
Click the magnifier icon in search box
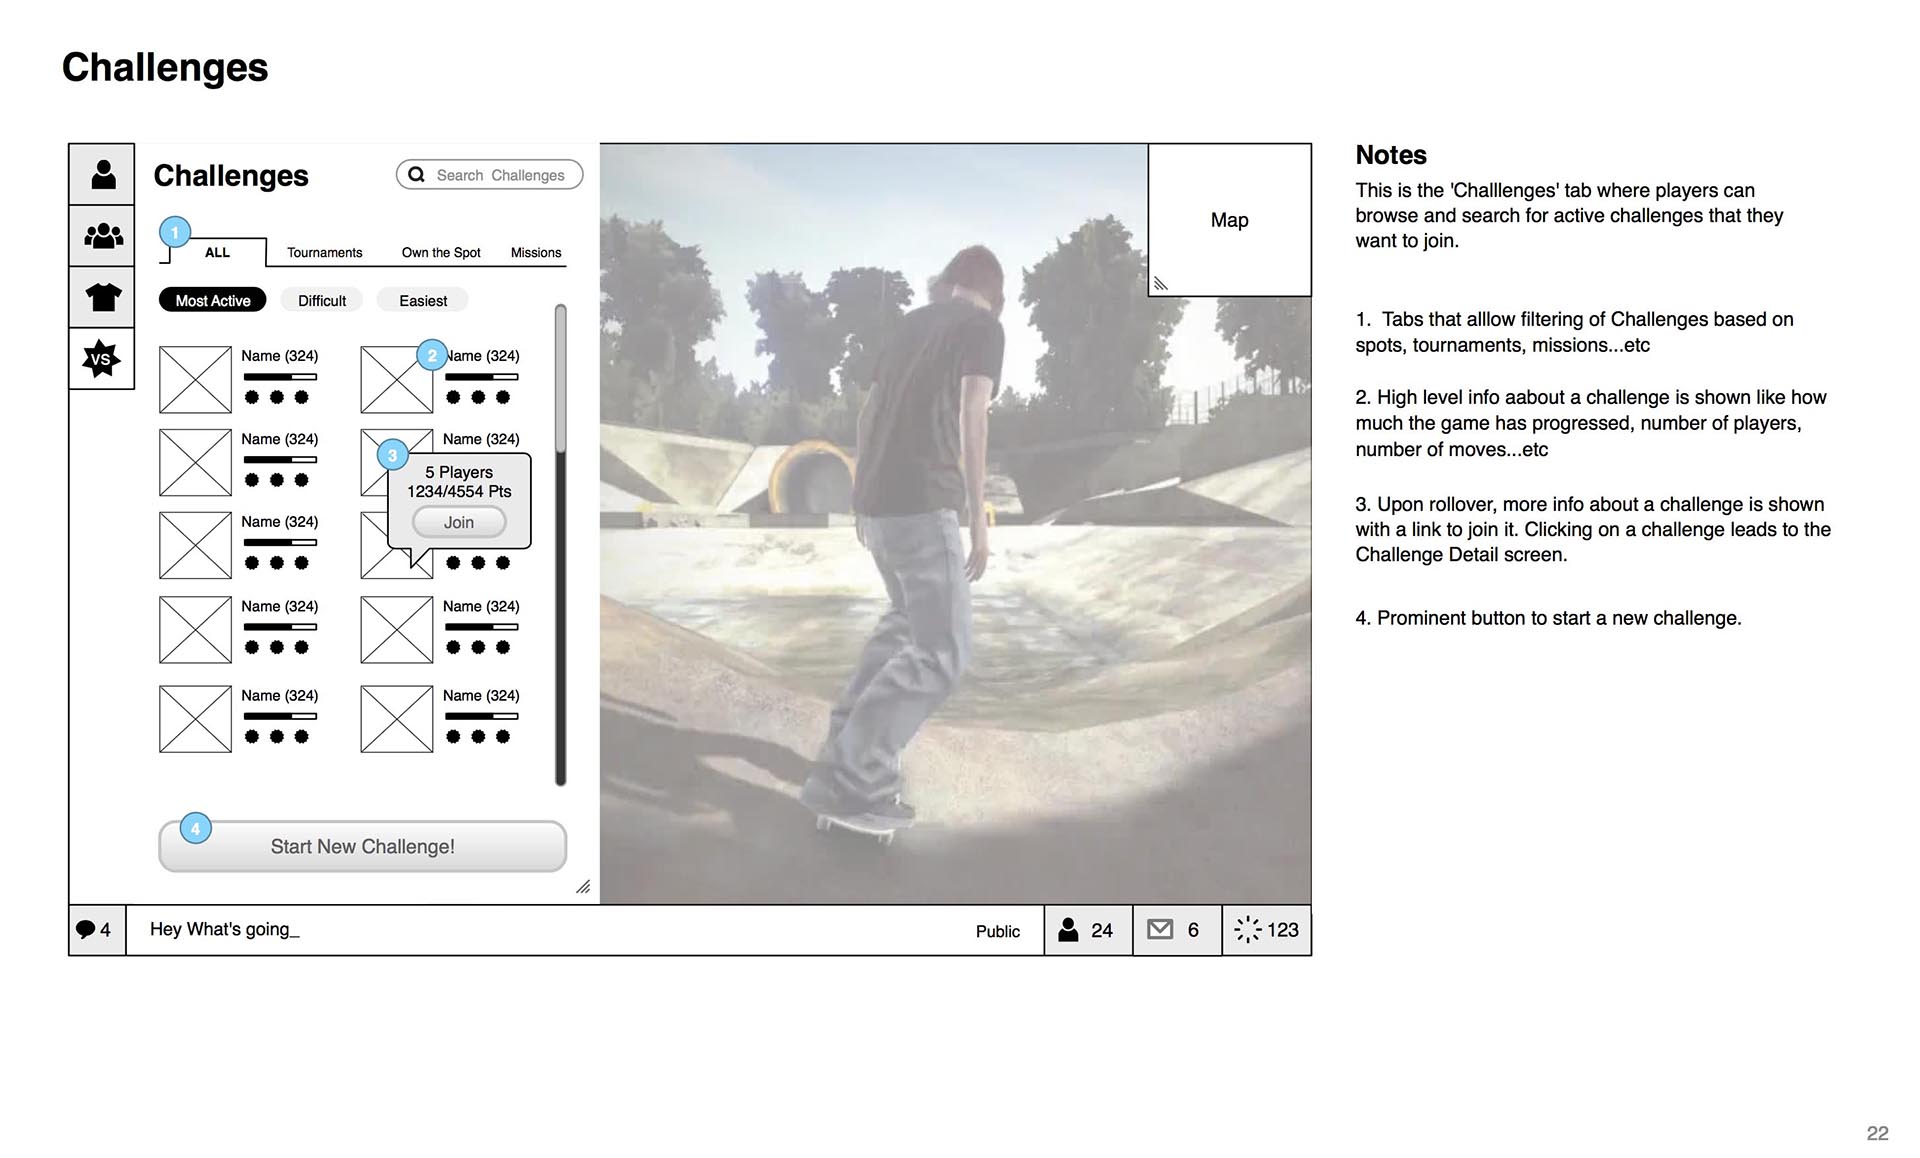coord(417,174)
